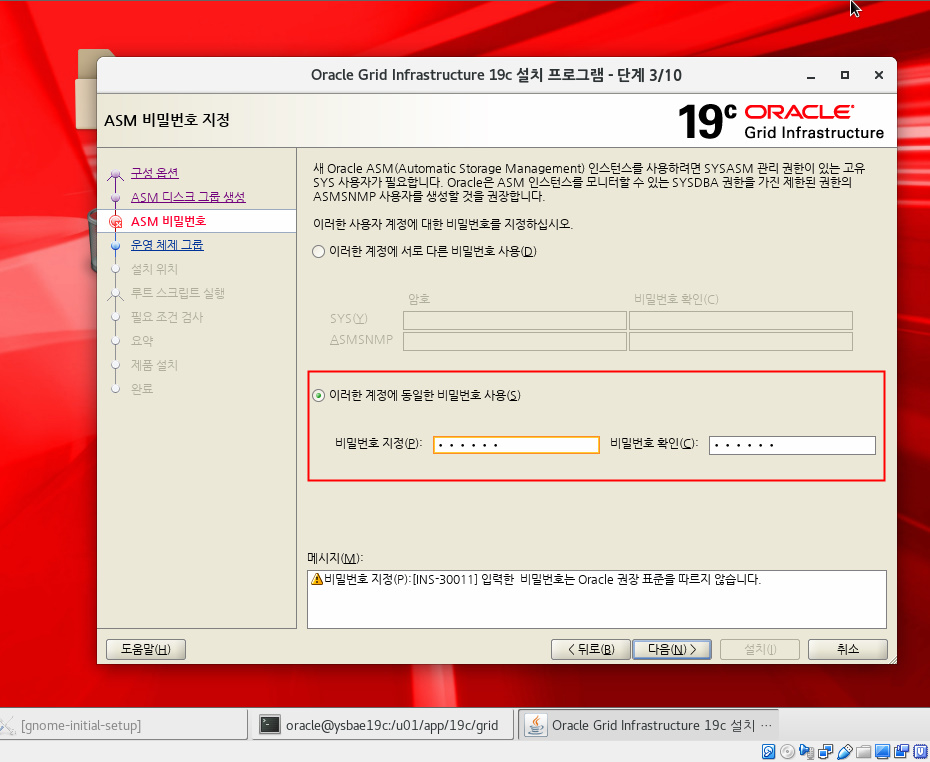This screenshot has height=762, width=930.
Task: Click the 필요 조건 검사 step text
Action: click(x=167, y=317)
